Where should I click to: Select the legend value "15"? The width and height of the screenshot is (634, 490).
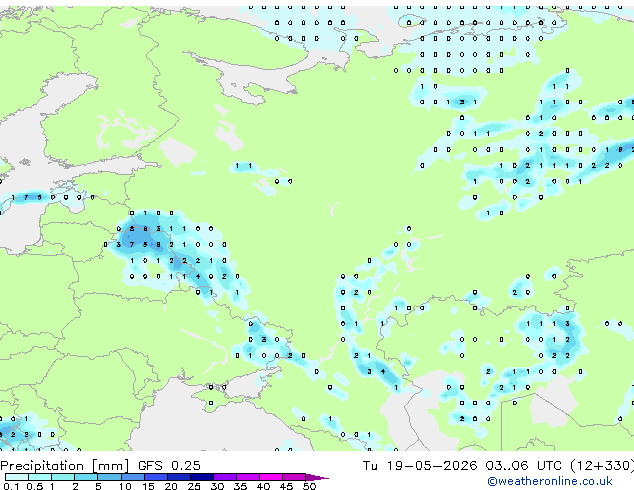[148, 486]
